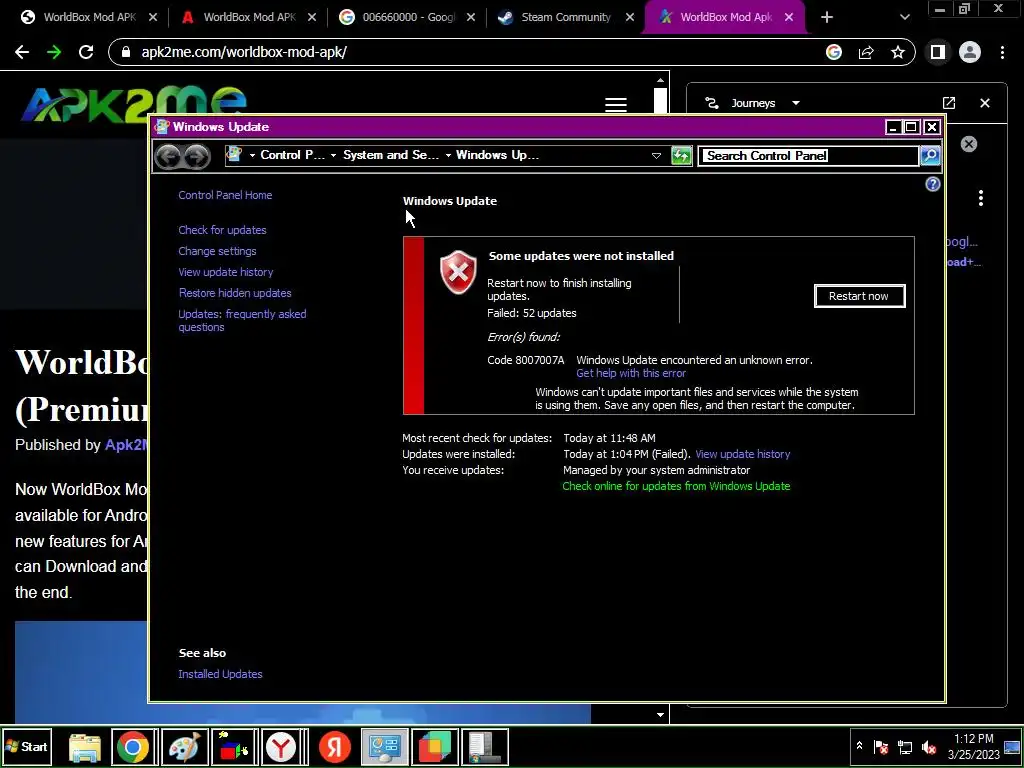
Task: Click the muted volume tray icon
Action: click(x=929, y=747)
